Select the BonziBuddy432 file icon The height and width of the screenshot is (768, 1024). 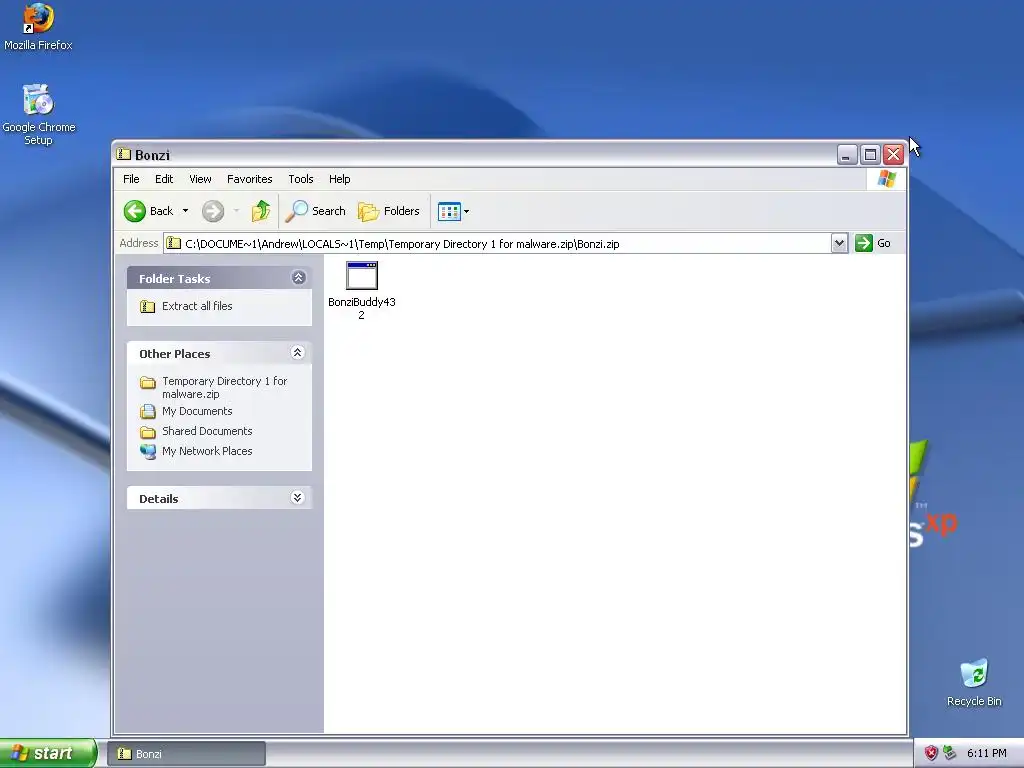click(362, 276)
